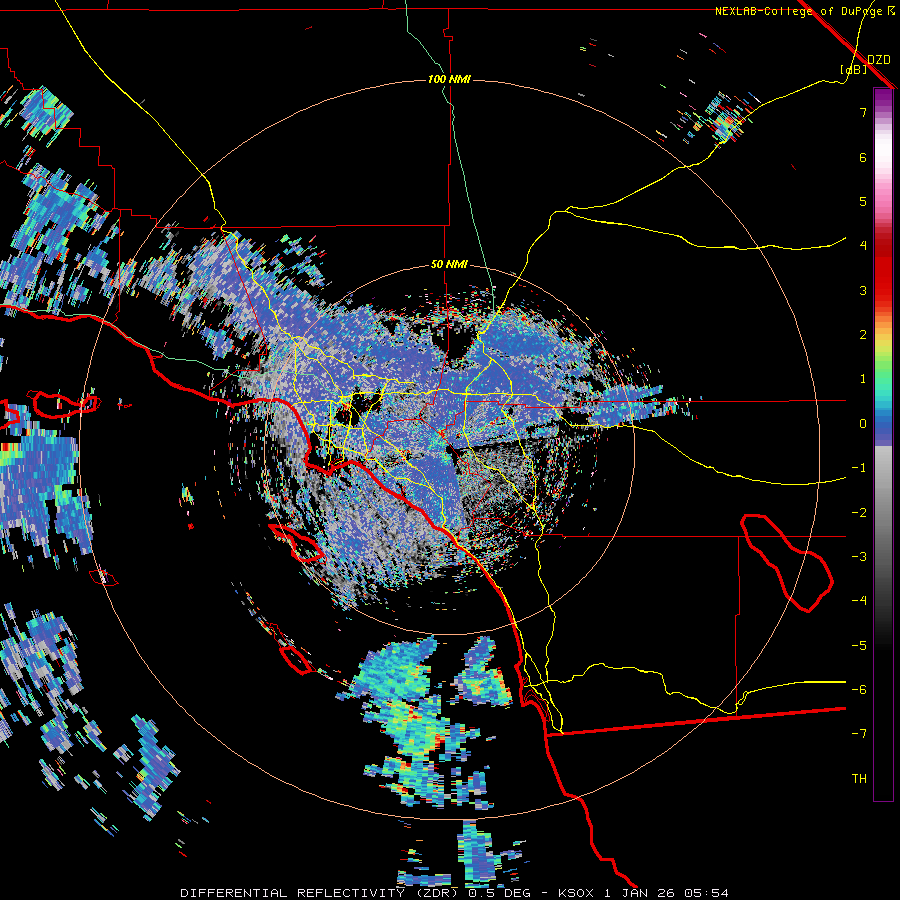The height and width of the screenshot is (900, 900).
Task: Click the 05:54 timestamp in the caption
Action: 709,893
